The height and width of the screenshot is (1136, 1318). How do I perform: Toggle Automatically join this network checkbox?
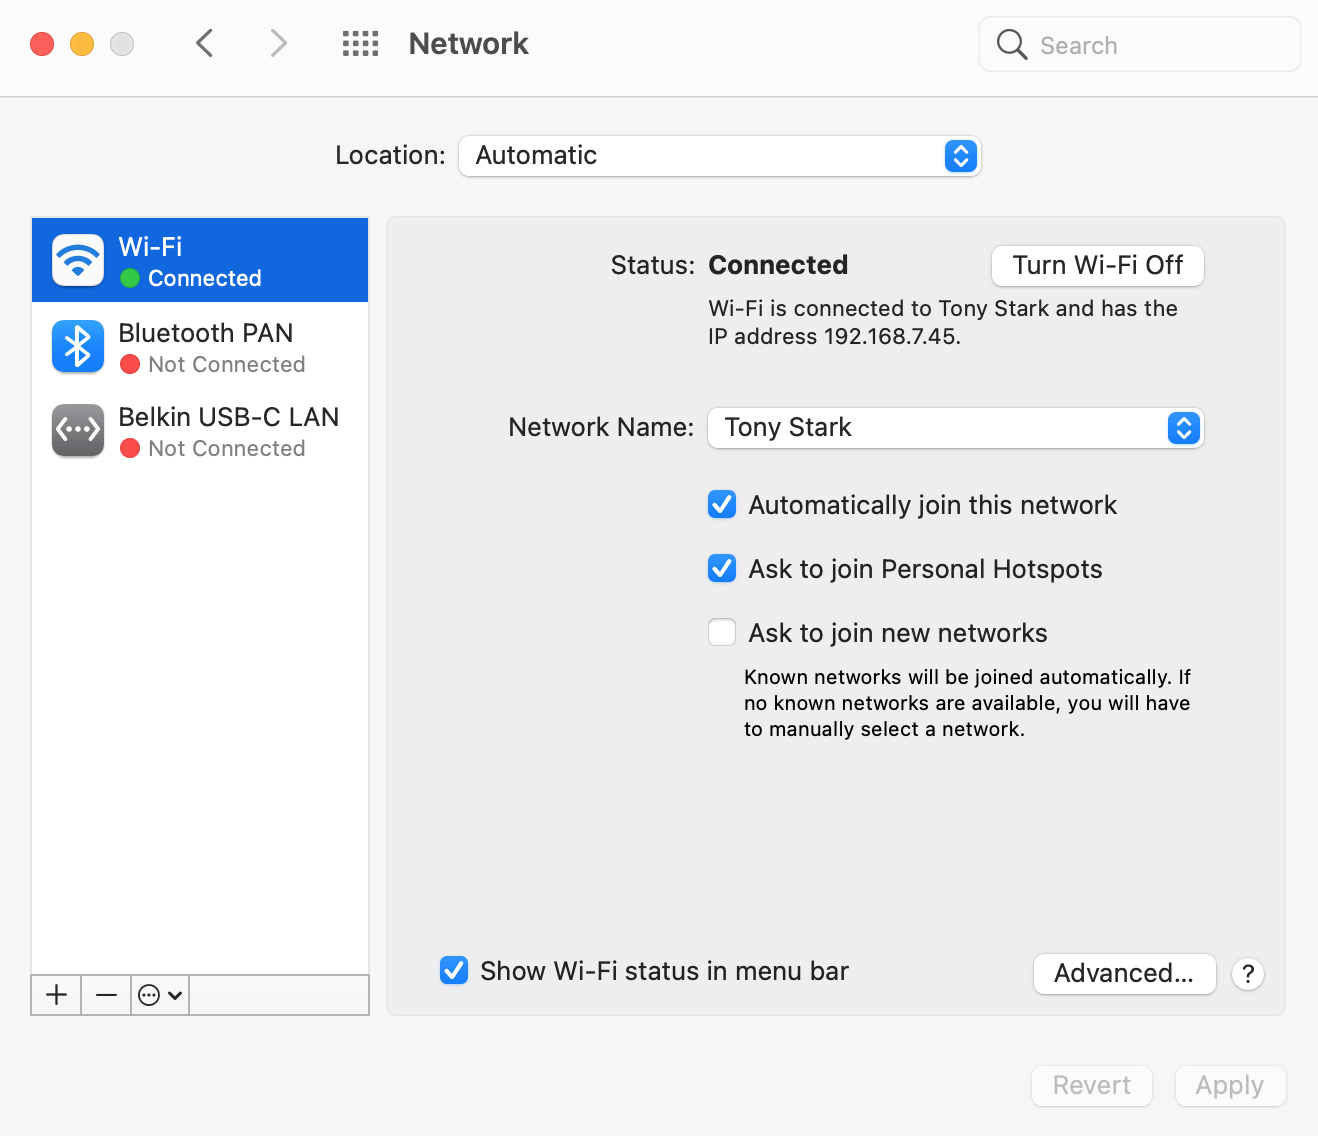(x=722, y=505)
